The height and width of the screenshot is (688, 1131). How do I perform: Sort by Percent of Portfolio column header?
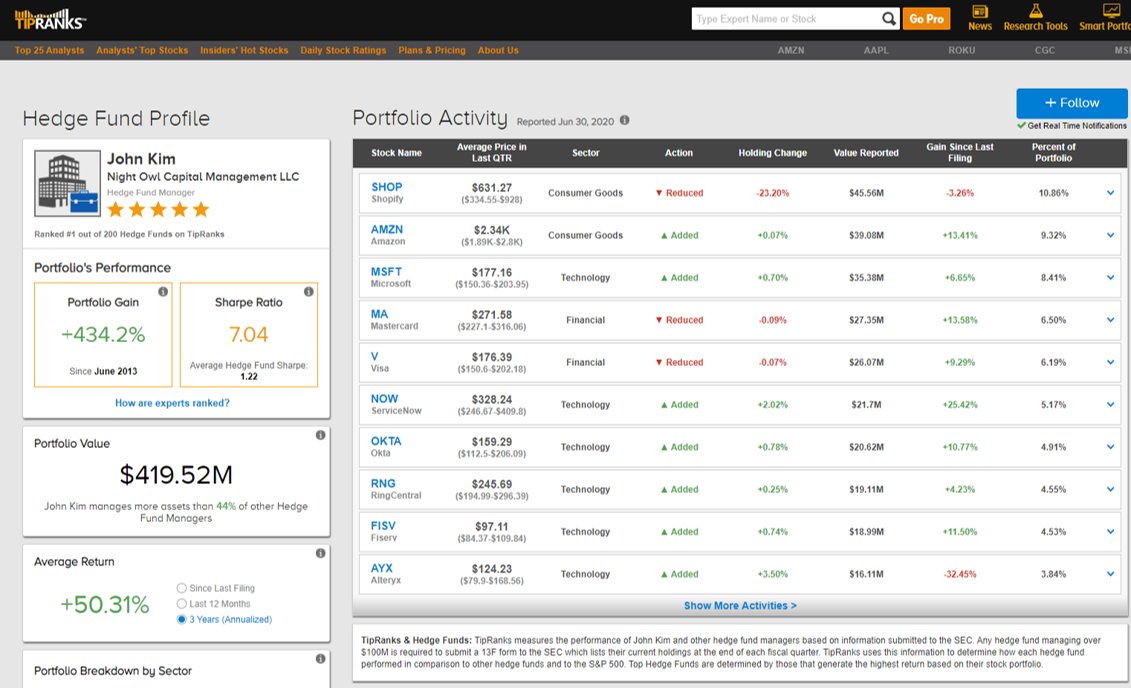tap(1053, 152)
